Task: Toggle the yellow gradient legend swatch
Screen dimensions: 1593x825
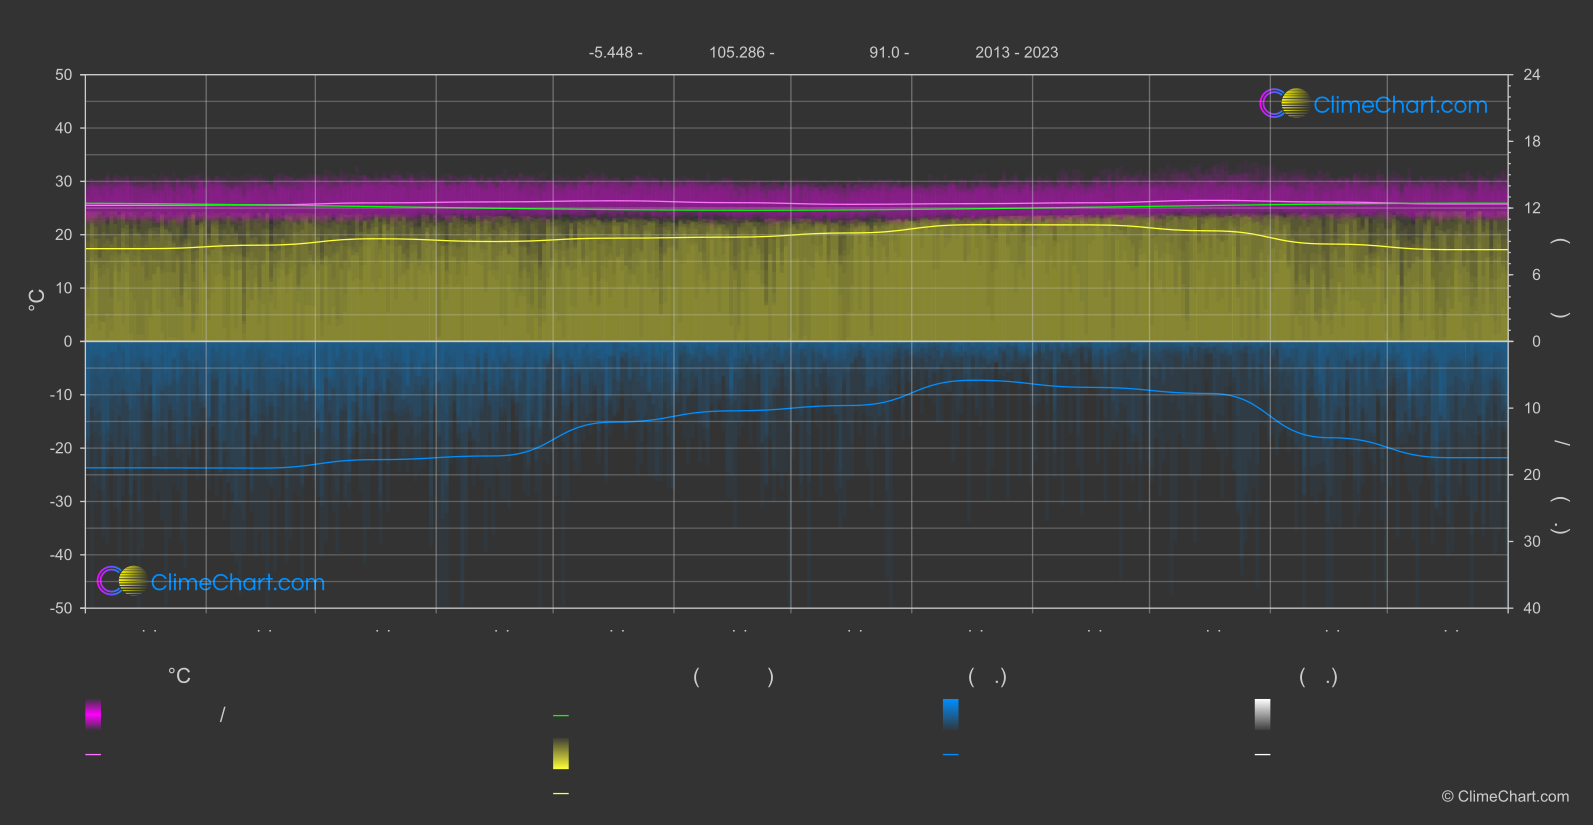Action: pyautogui.click(x=561, y=754)
